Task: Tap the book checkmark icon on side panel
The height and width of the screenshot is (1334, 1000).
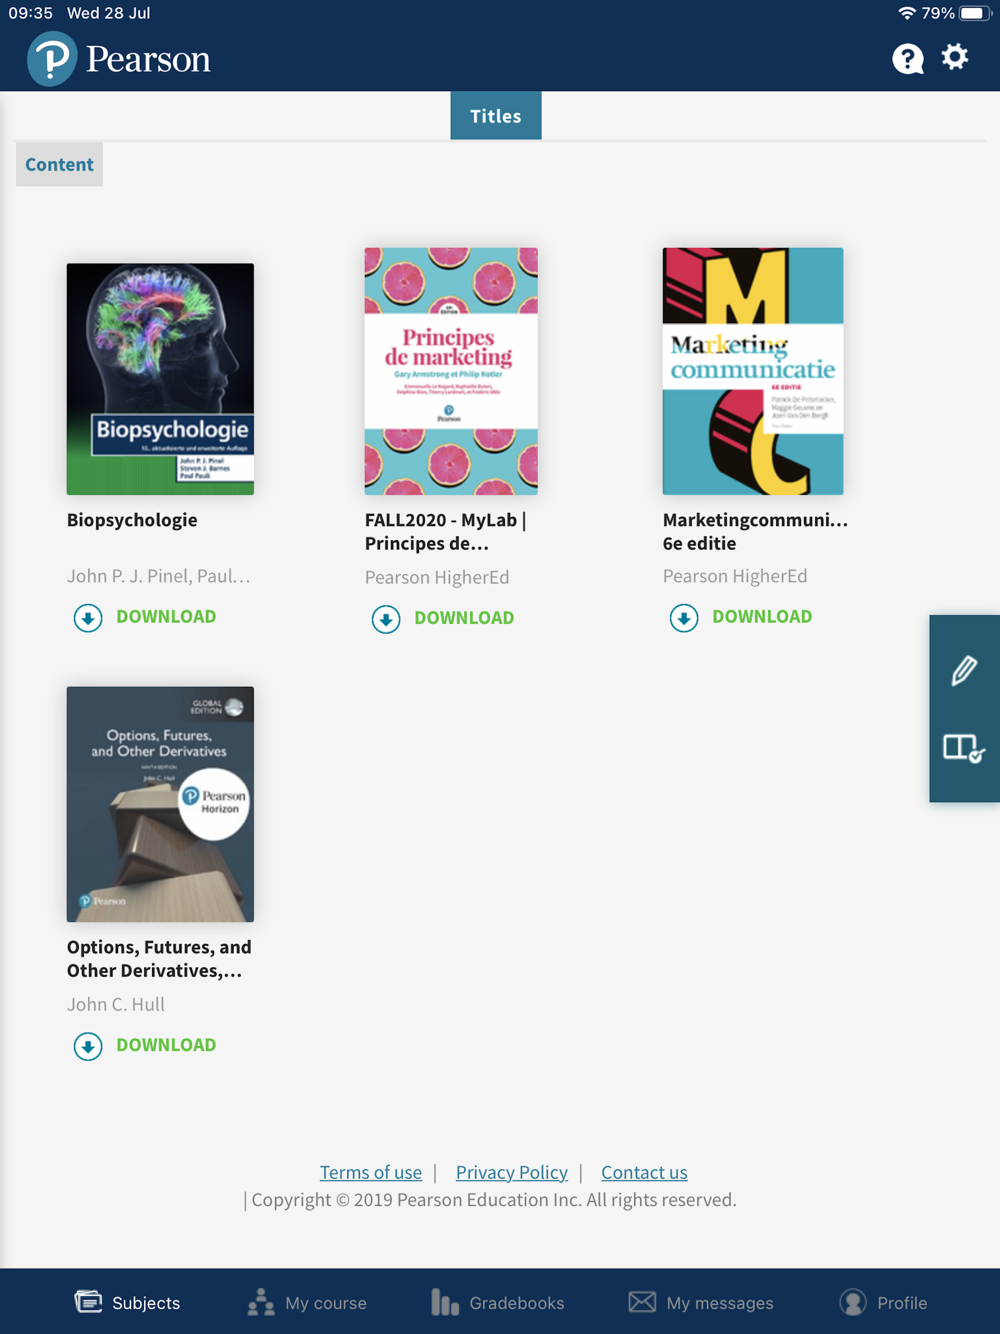Action: (964, 749)
